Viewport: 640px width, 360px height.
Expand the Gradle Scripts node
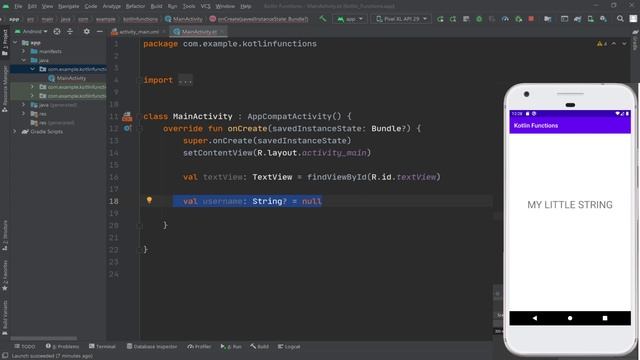pyautogui.click(x=15, y=131)
